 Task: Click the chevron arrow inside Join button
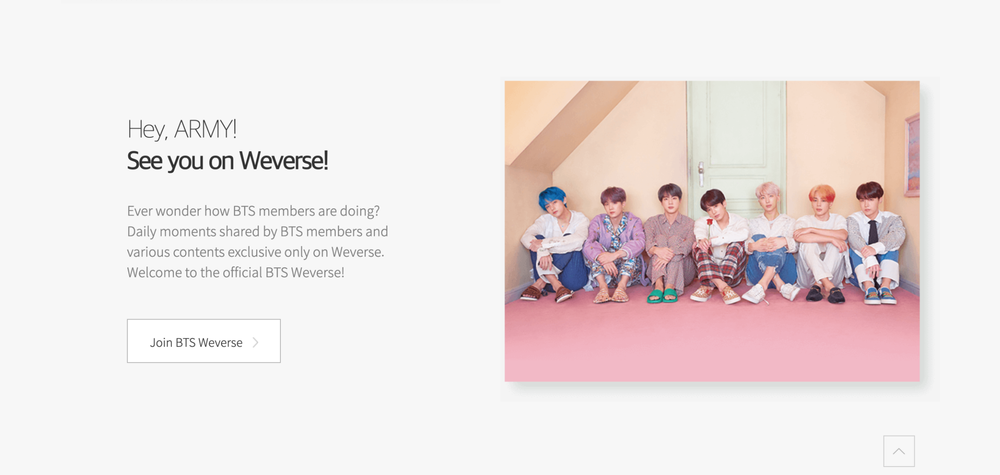point(256,342)
